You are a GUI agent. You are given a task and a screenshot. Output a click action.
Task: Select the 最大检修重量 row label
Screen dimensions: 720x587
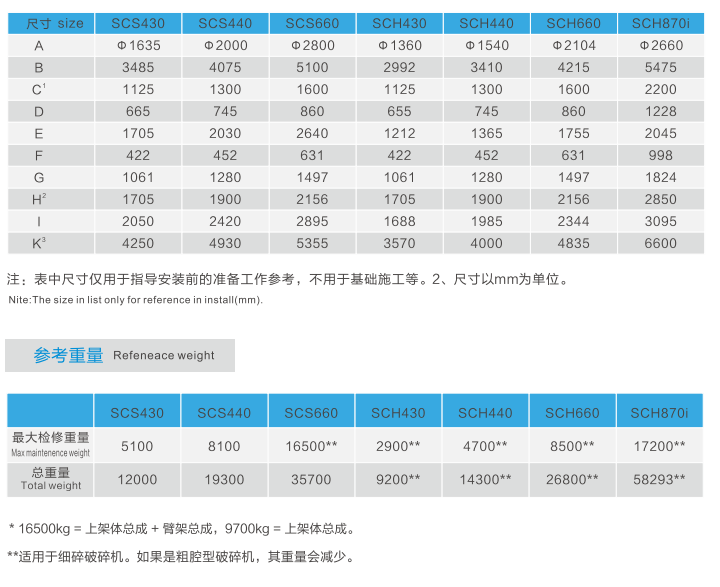click(50, 445)
